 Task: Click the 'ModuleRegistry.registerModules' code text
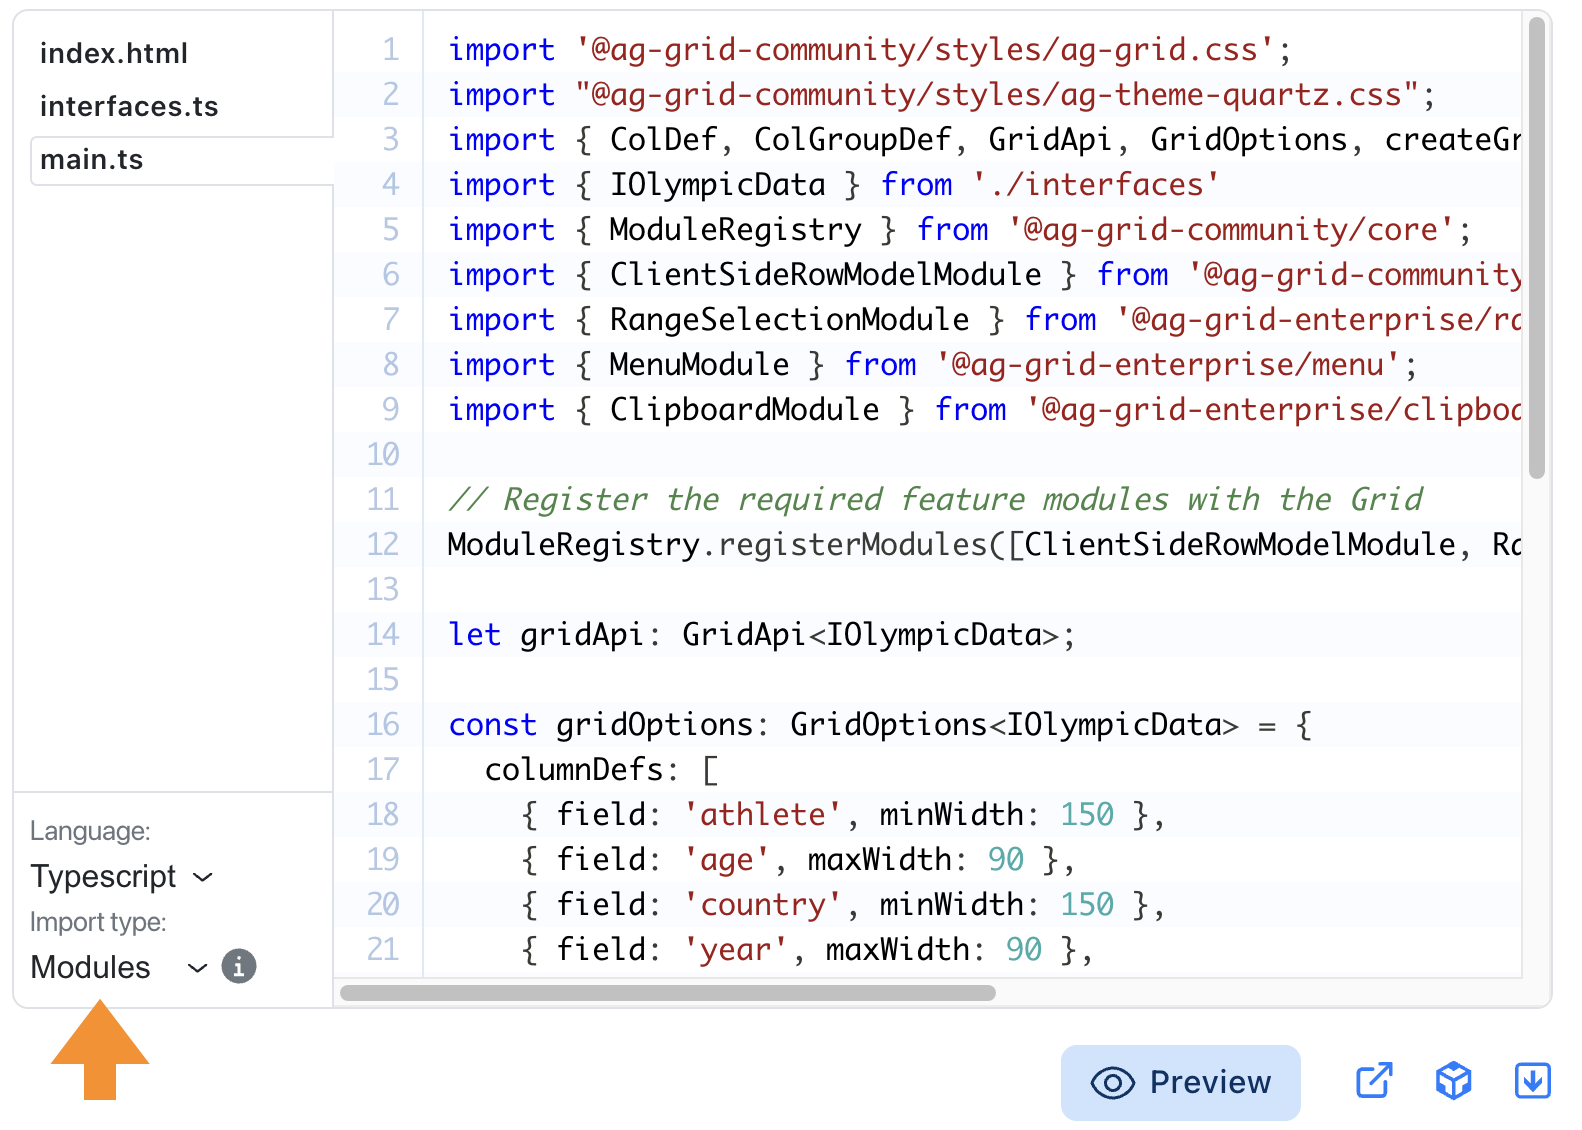tap(717, 544)
